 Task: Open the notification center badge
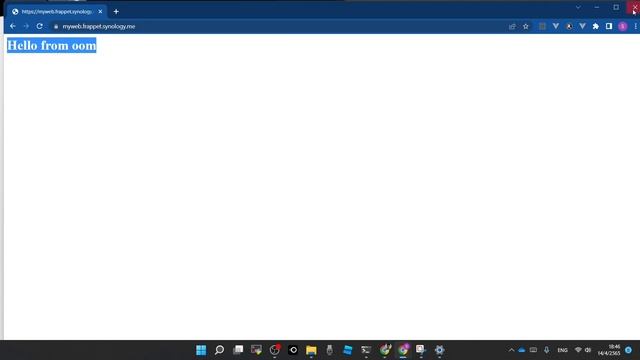[x=629, y=350]
